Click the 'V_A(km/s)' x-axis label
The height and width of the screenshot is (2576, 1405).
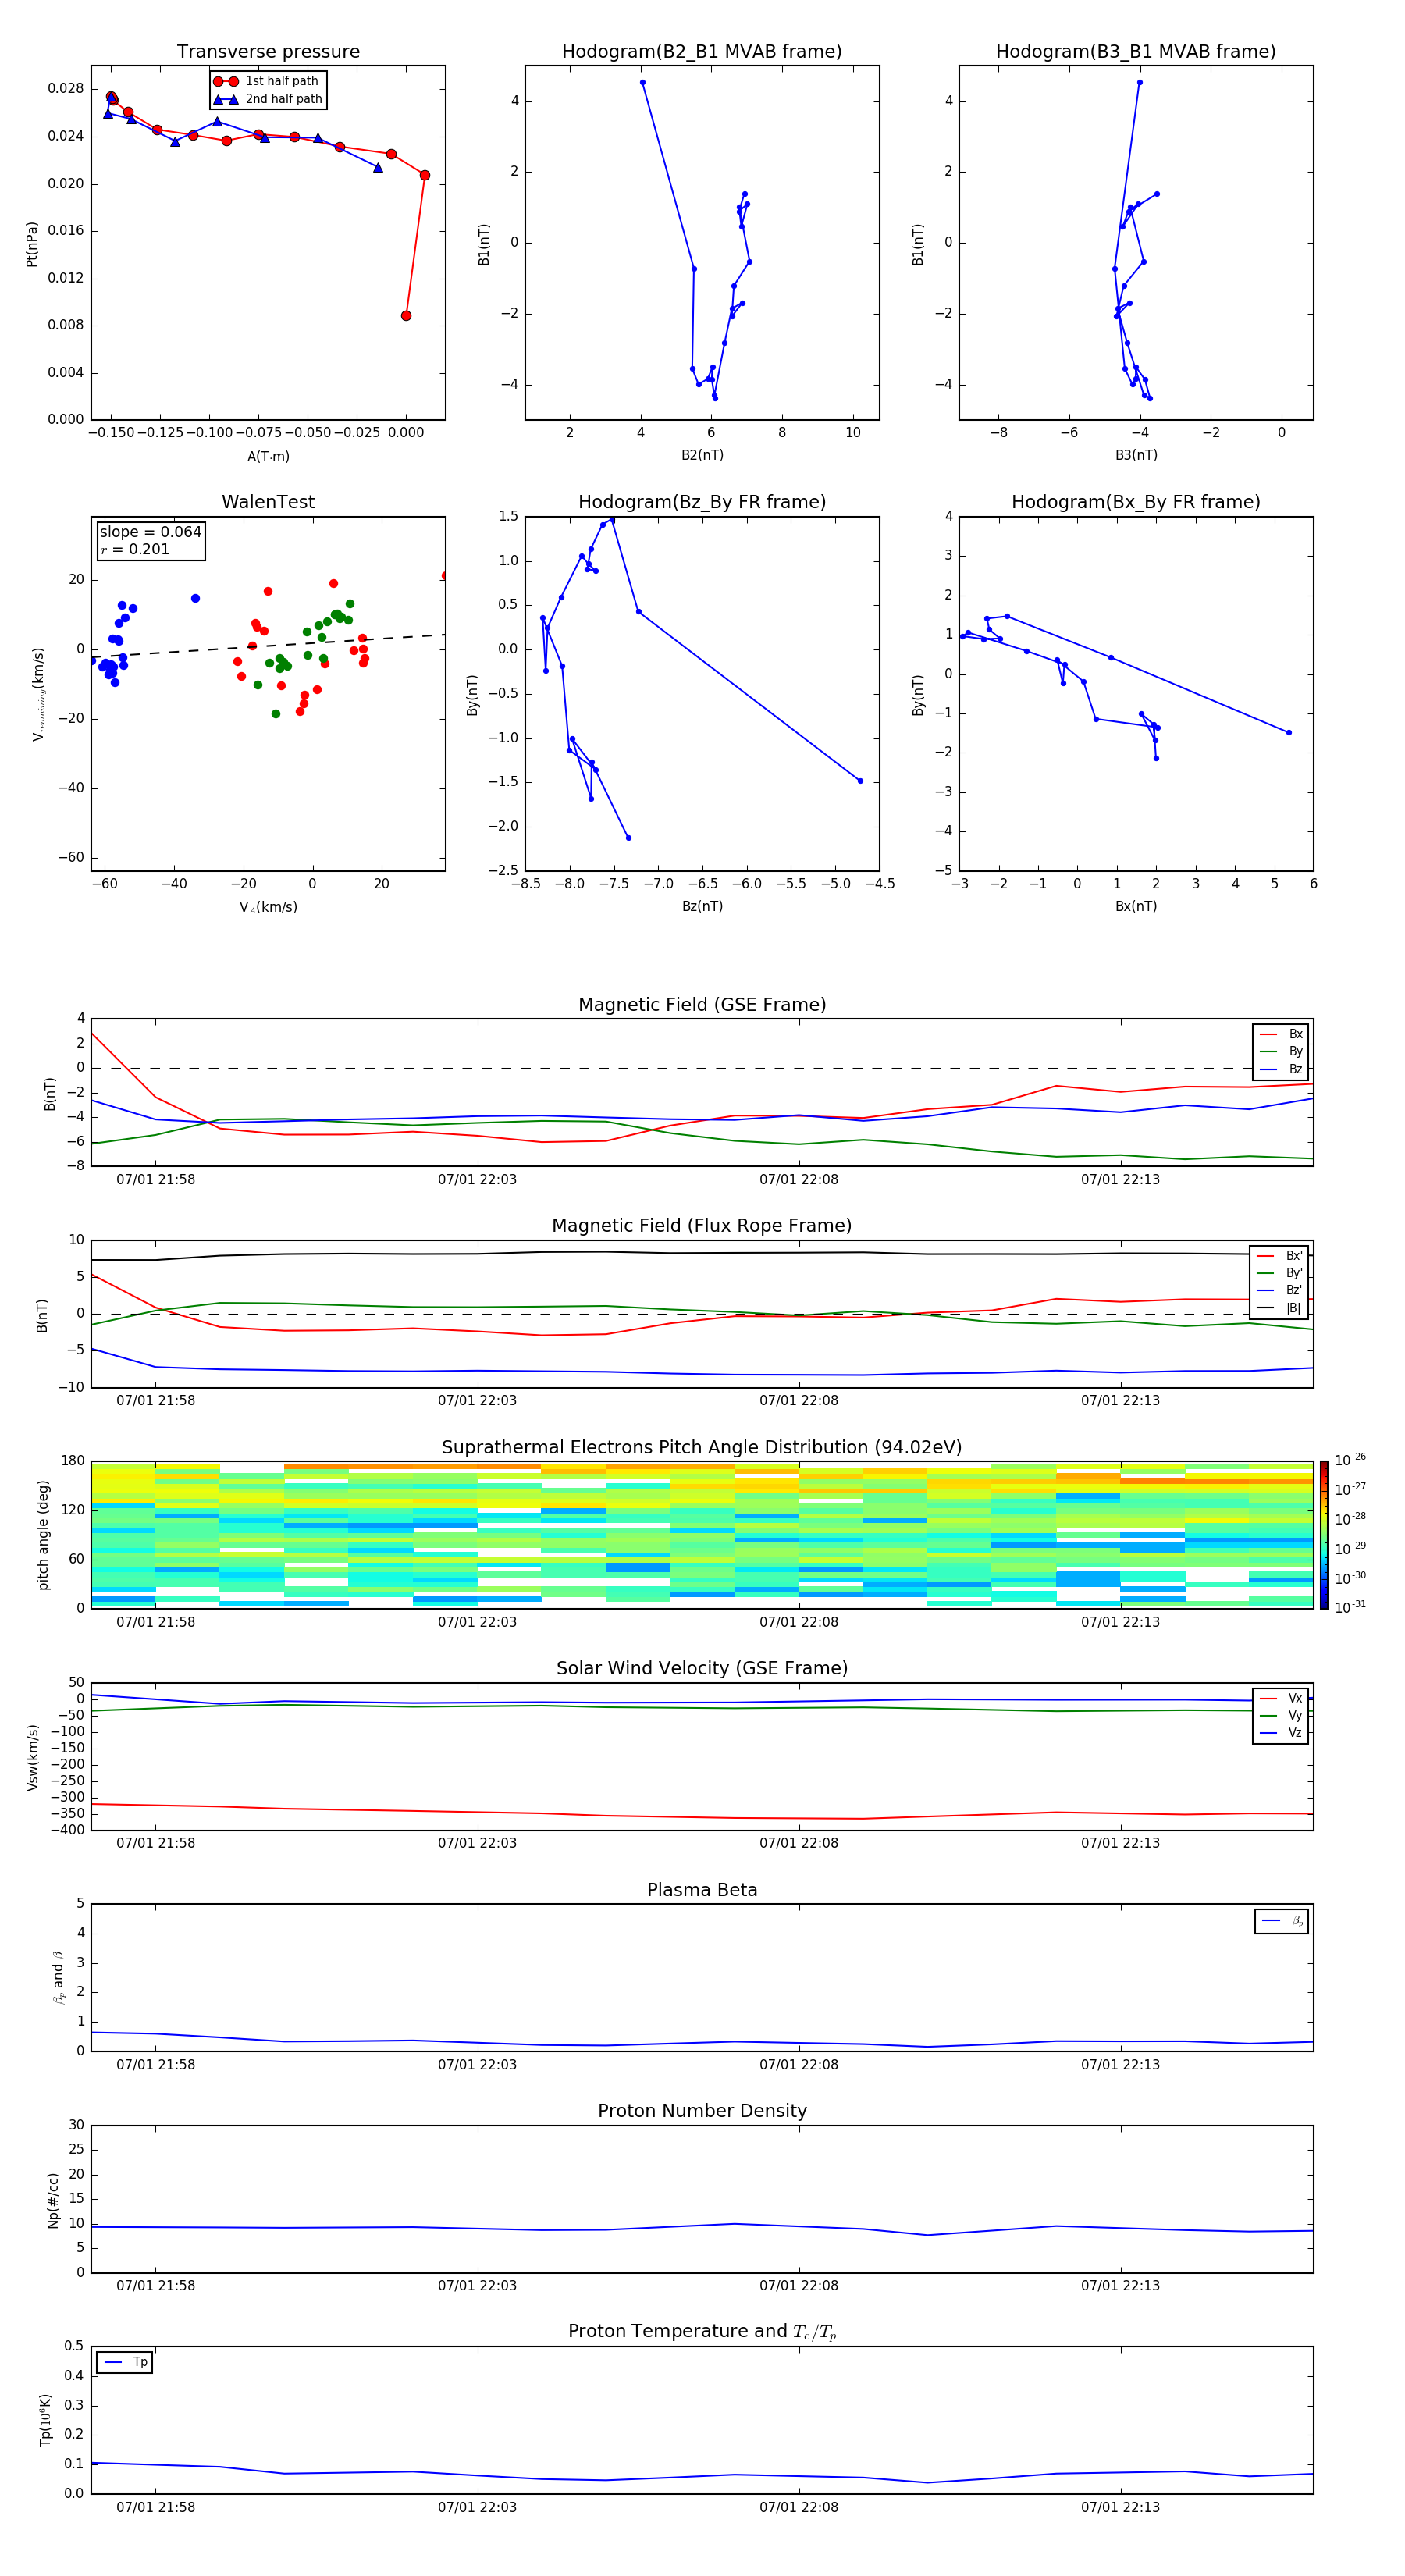[x=268, y=907]
